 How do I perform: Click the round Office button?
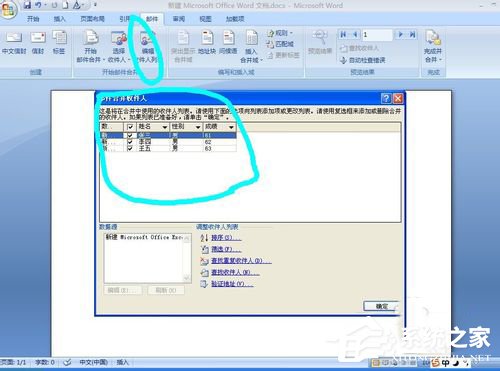(x=8, y=9)
